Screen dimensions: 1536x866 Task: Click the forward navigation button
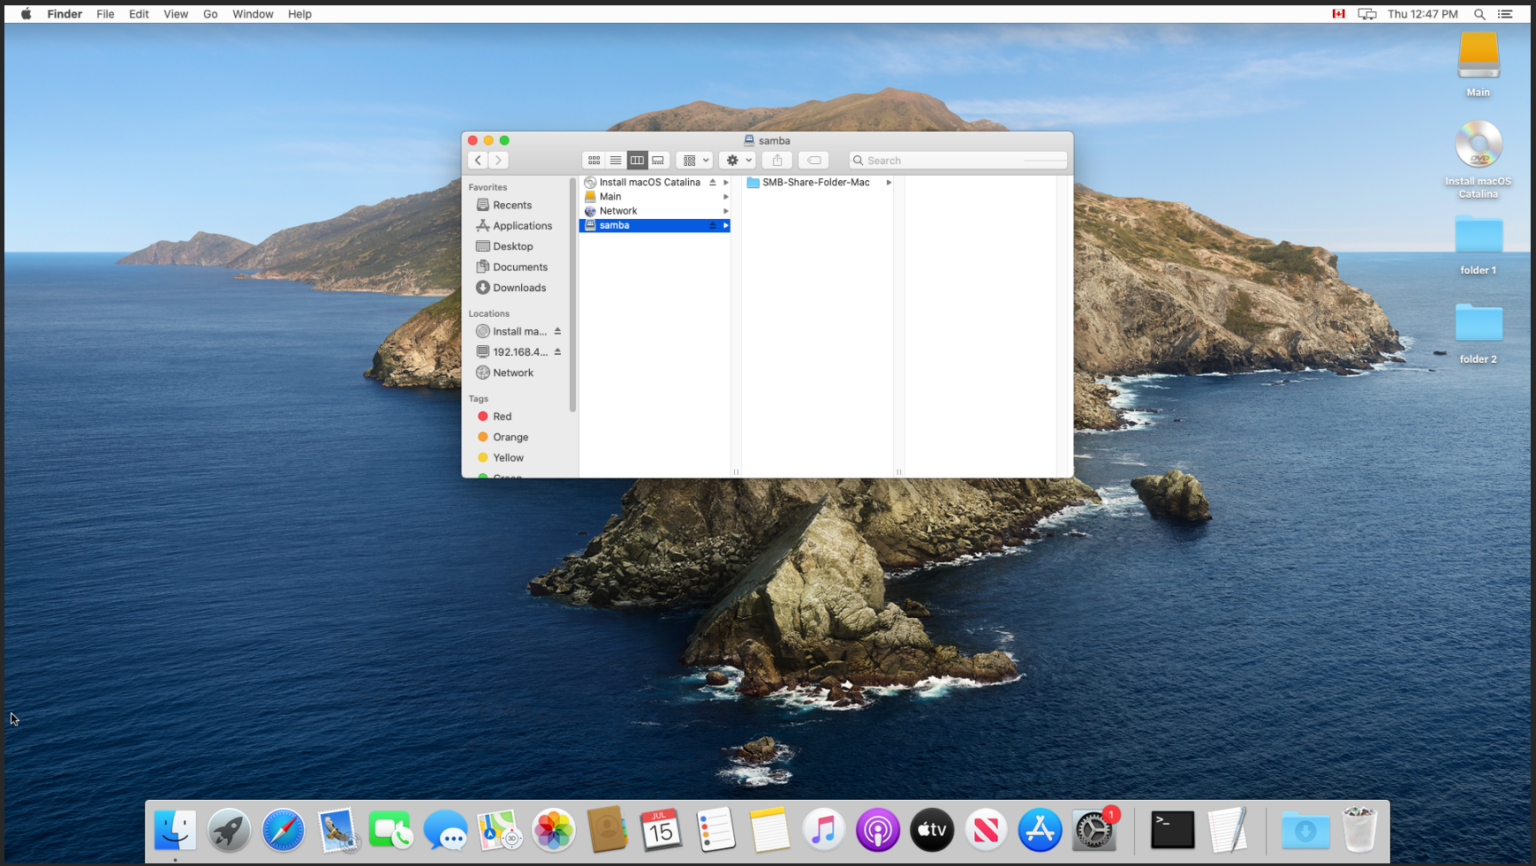499,160
